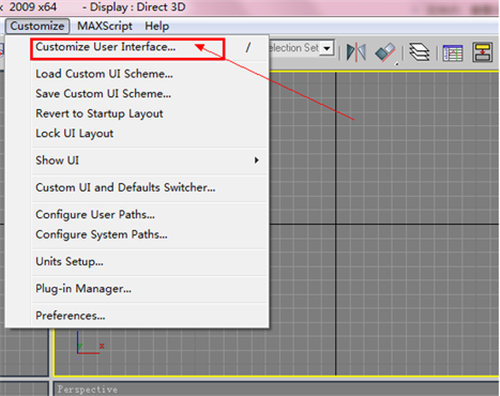Expand the Show UI submenu arrow
The image size is (500, 396).
pyautogui.click(x=256, y=160)
